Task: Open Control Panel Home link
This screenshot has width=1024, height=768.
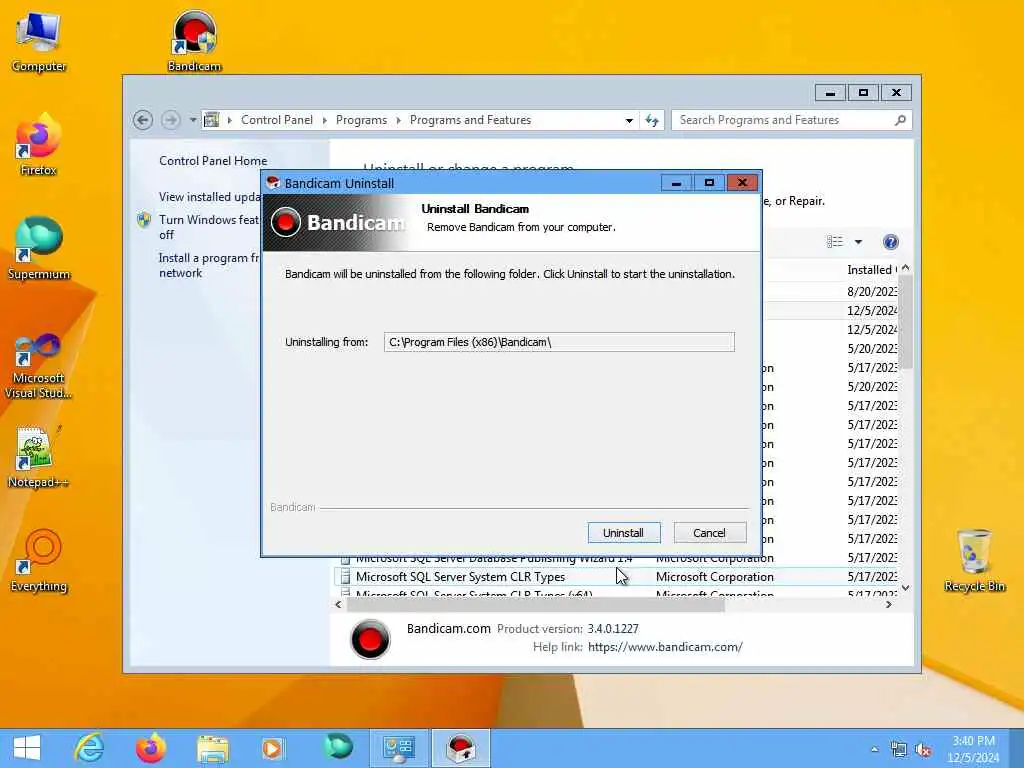Action: pos(213,161)
